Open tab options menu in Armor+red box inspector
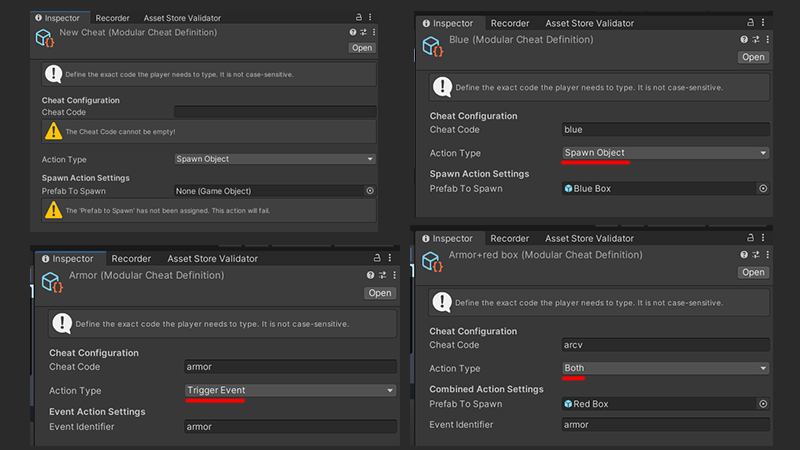 (763, 238)
